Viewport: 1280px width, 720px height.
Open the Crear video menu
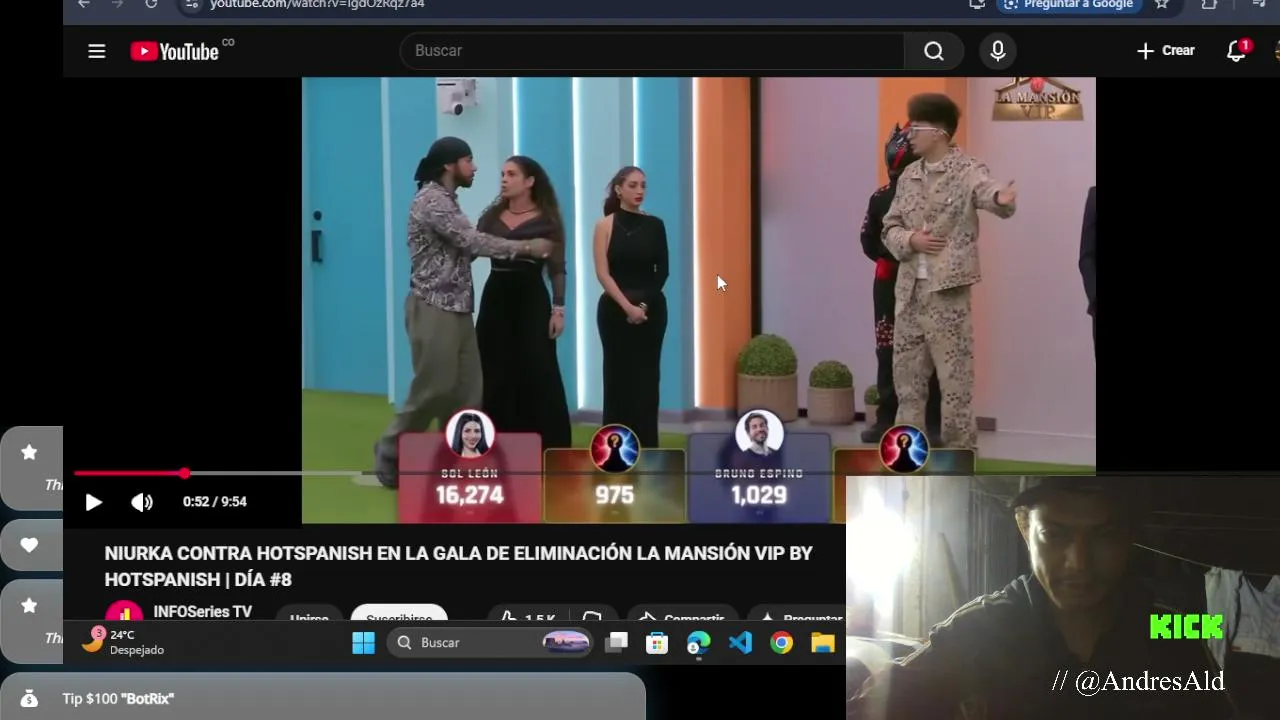point(1165,51)
